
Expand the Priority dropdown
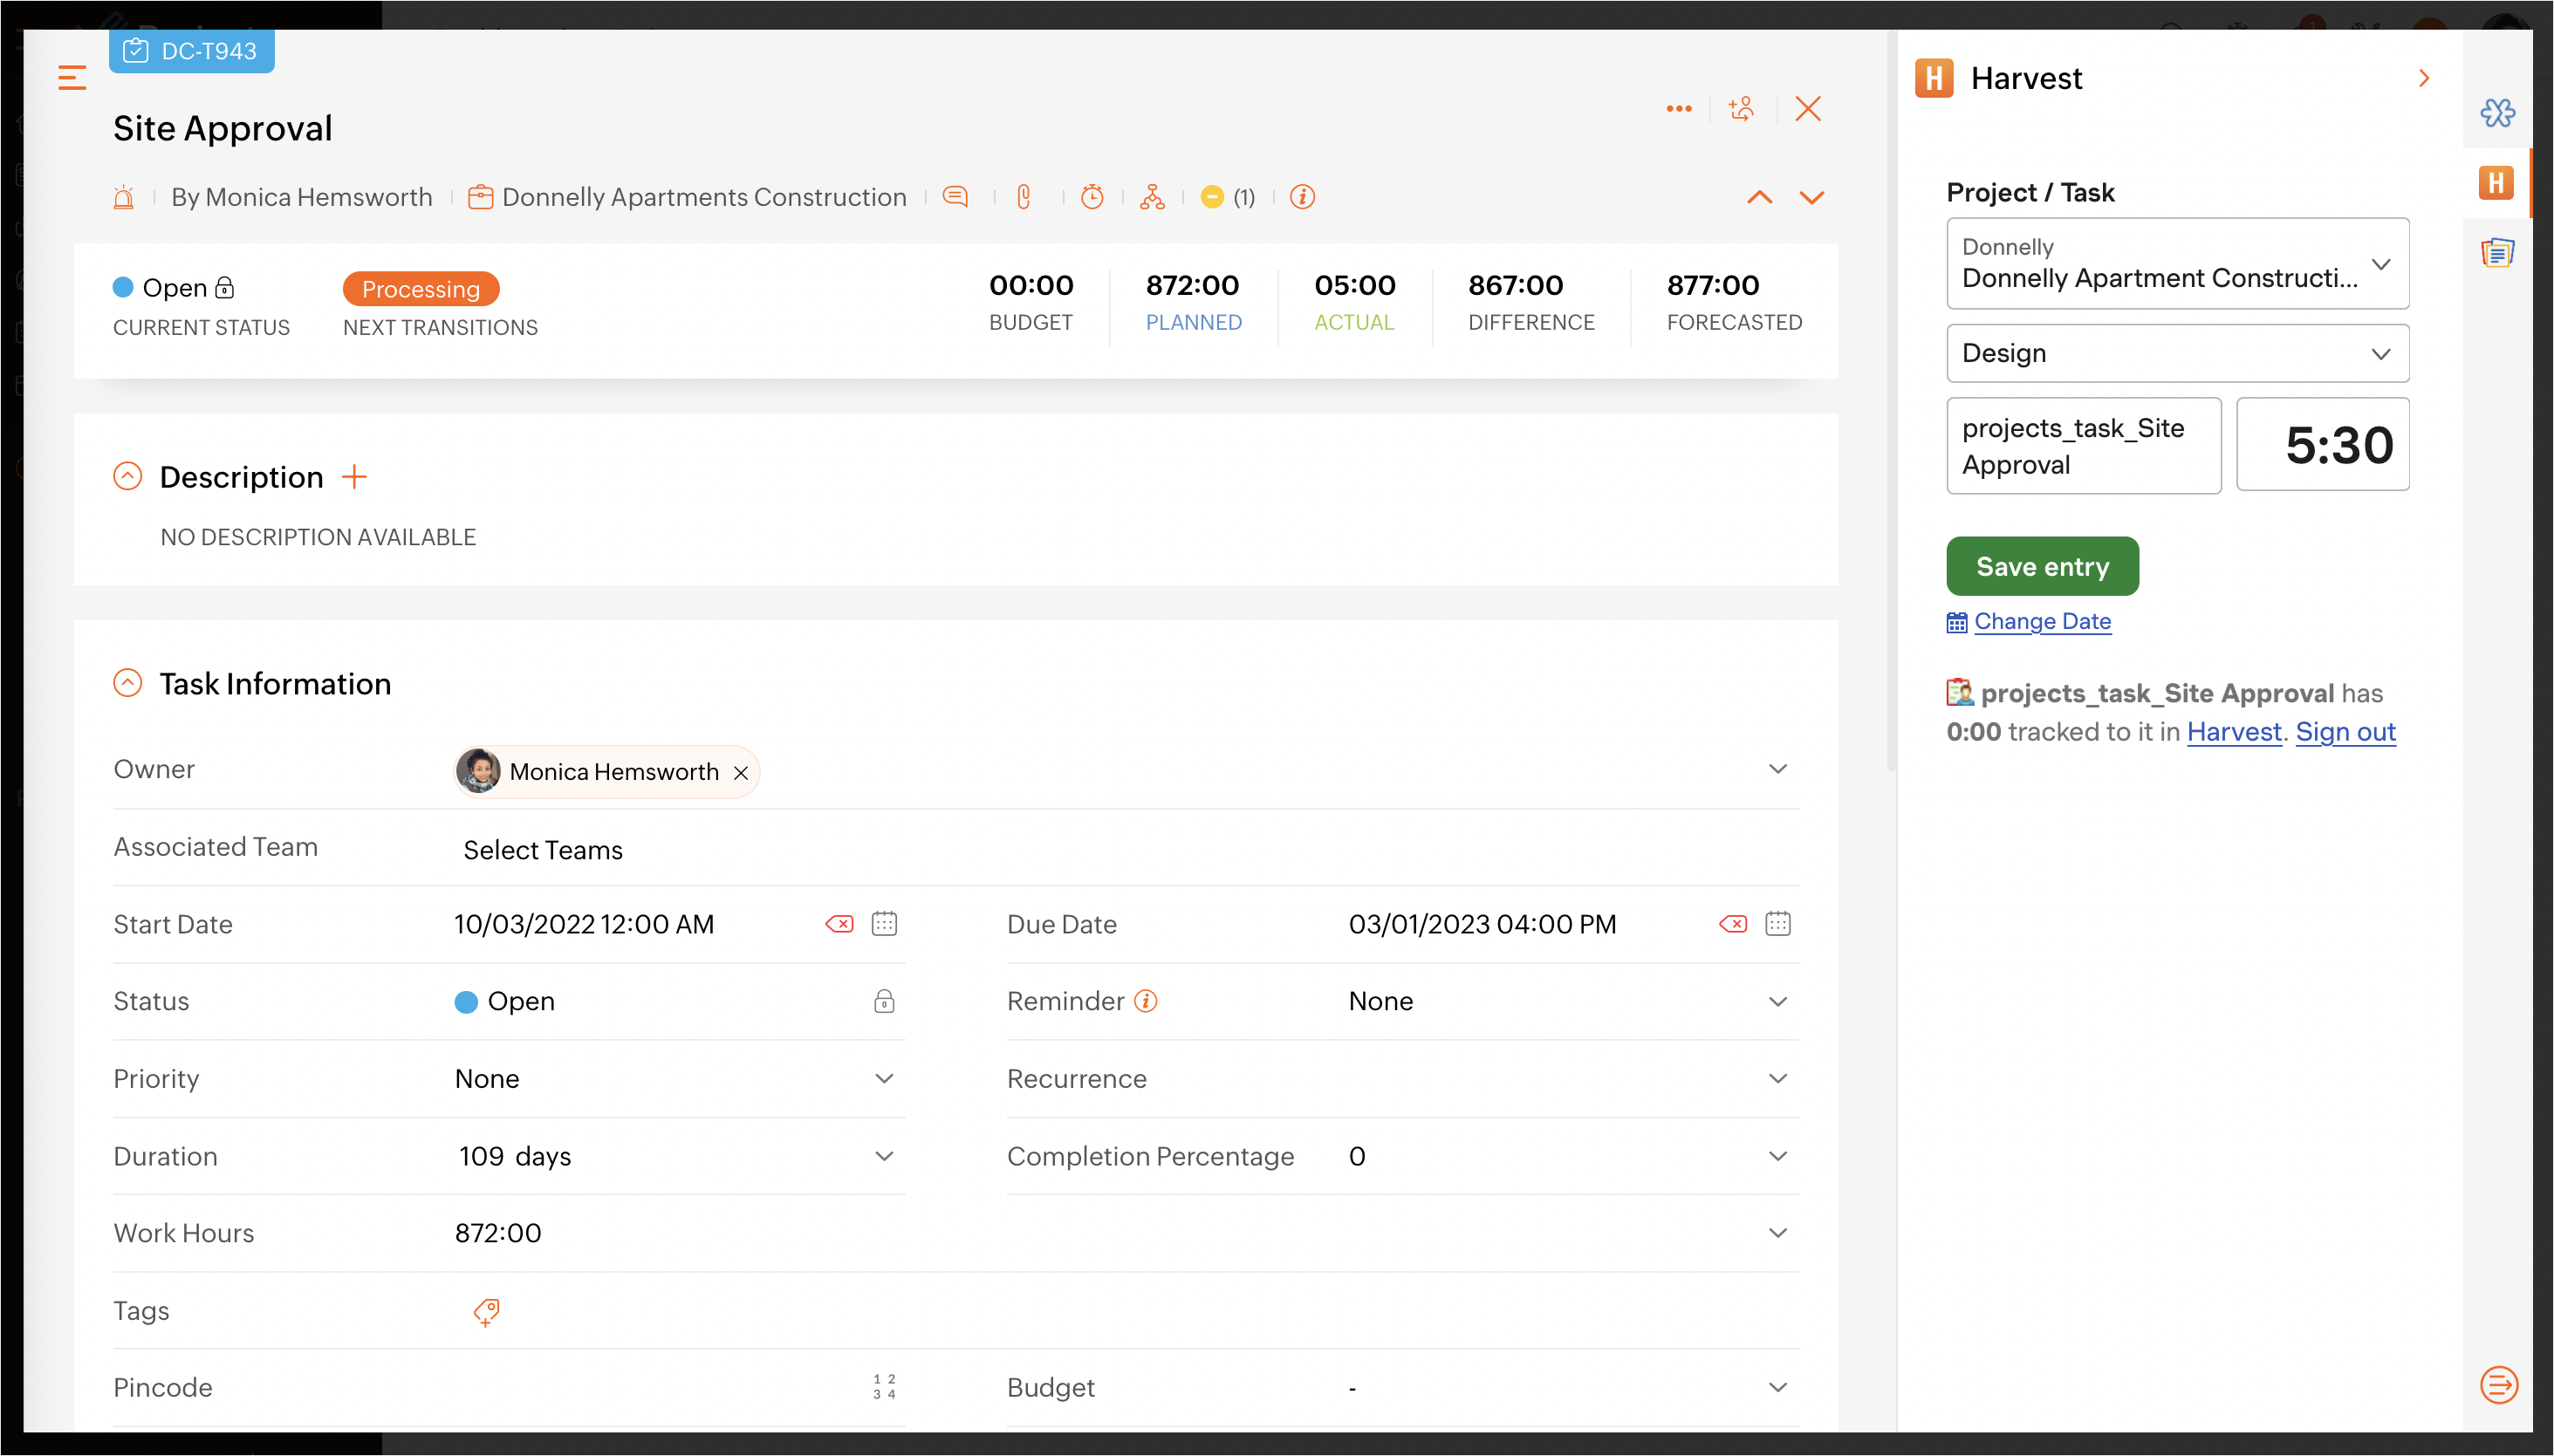pyautogui.click(x=884, y=1079)
